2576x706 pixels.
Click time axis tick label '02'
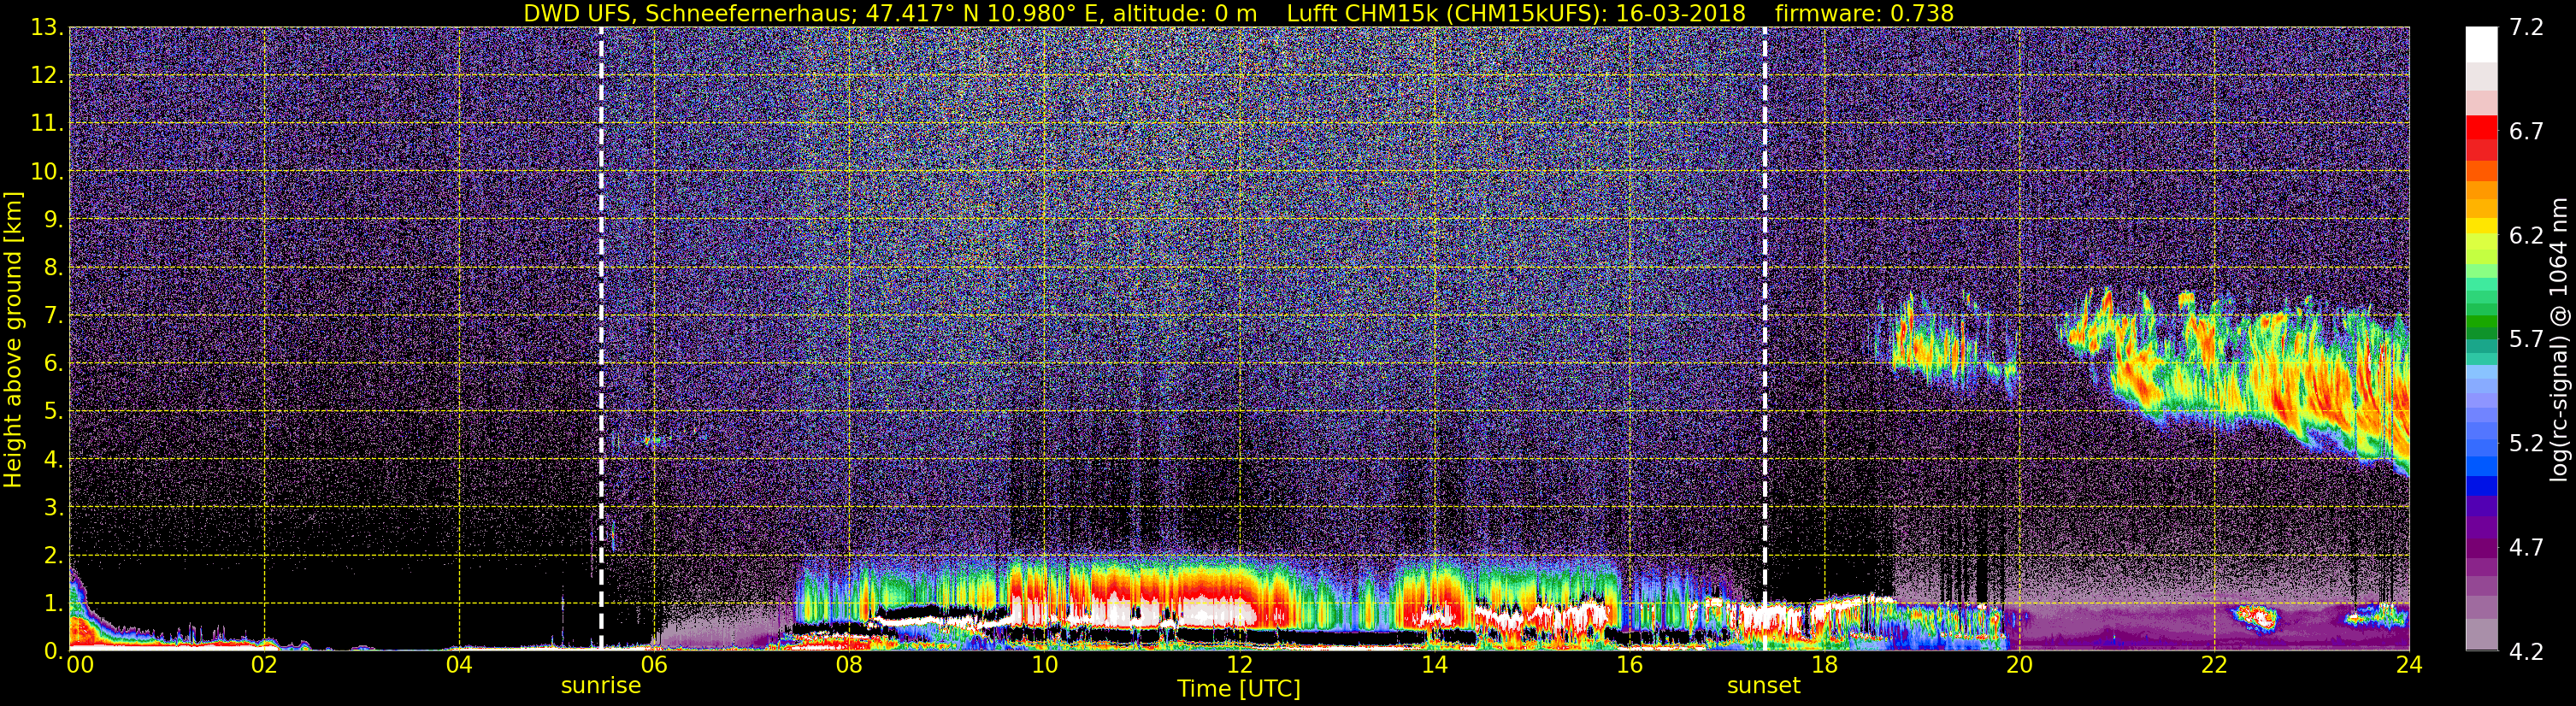pyautogui.click(x=264, y=665)
